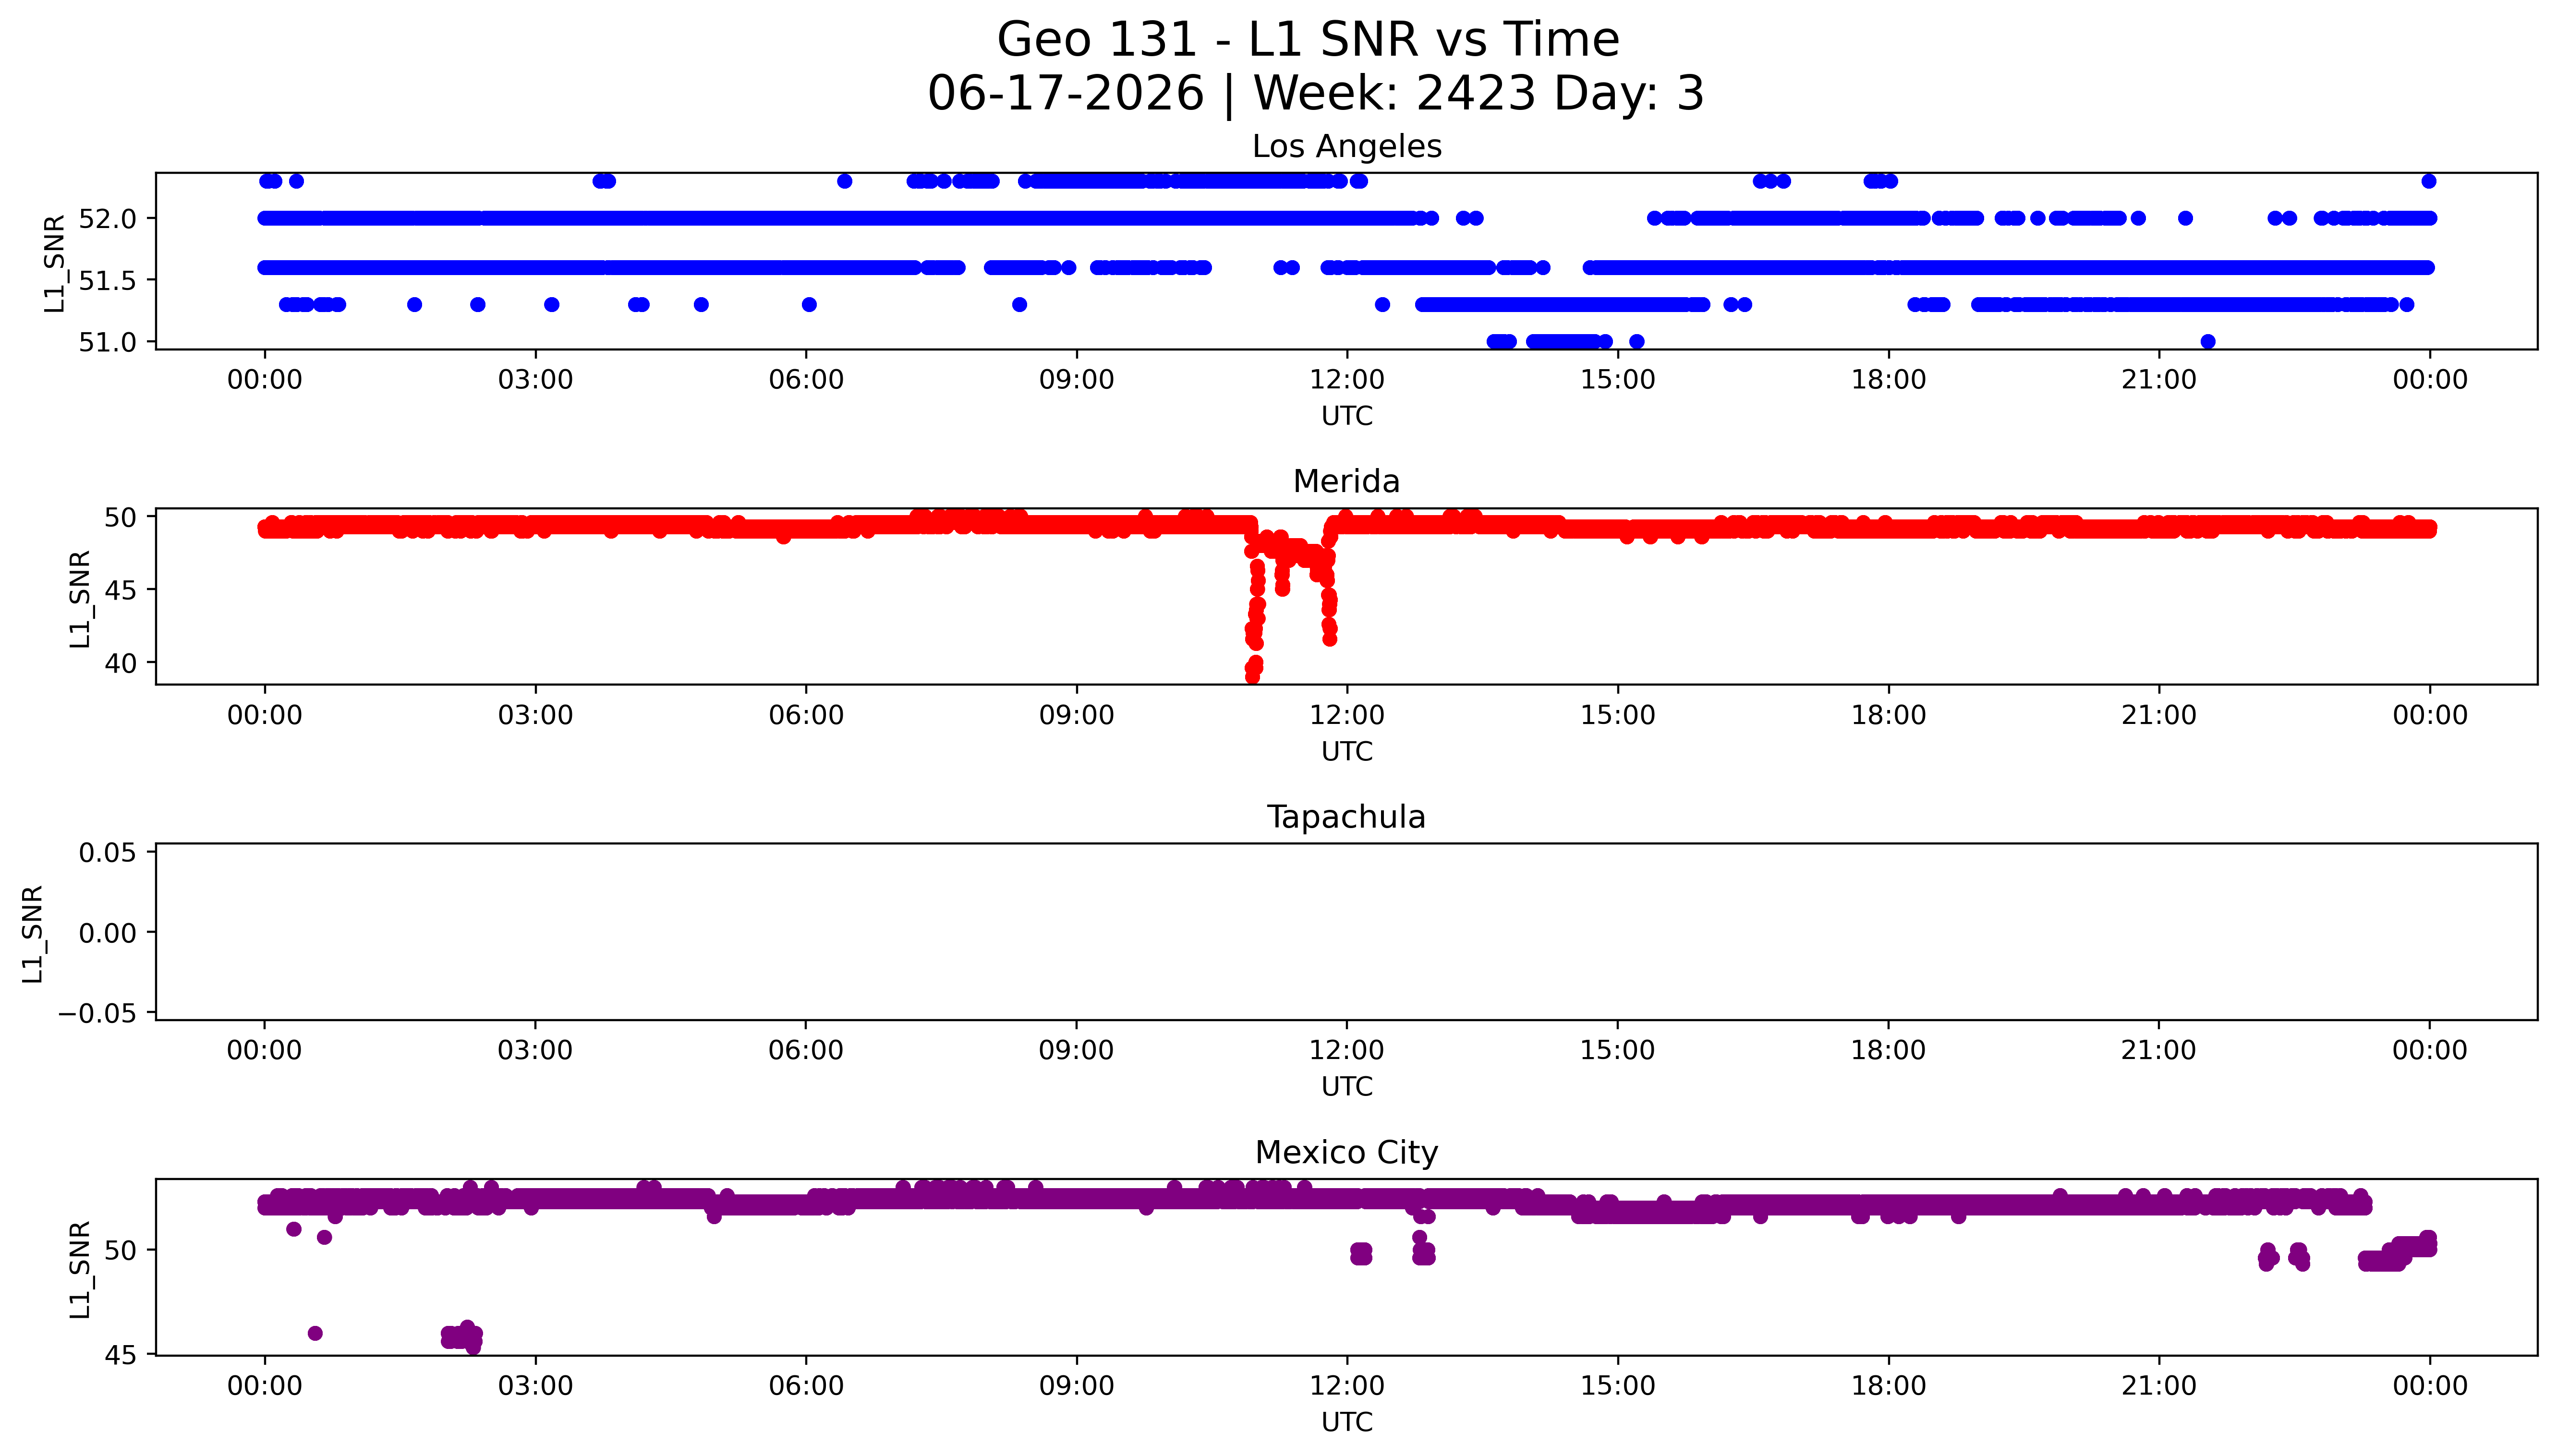Click the UTC axis label under Los Angeles
Viewport: 2557px width, 1456px height.
[x=1347, y=416]
